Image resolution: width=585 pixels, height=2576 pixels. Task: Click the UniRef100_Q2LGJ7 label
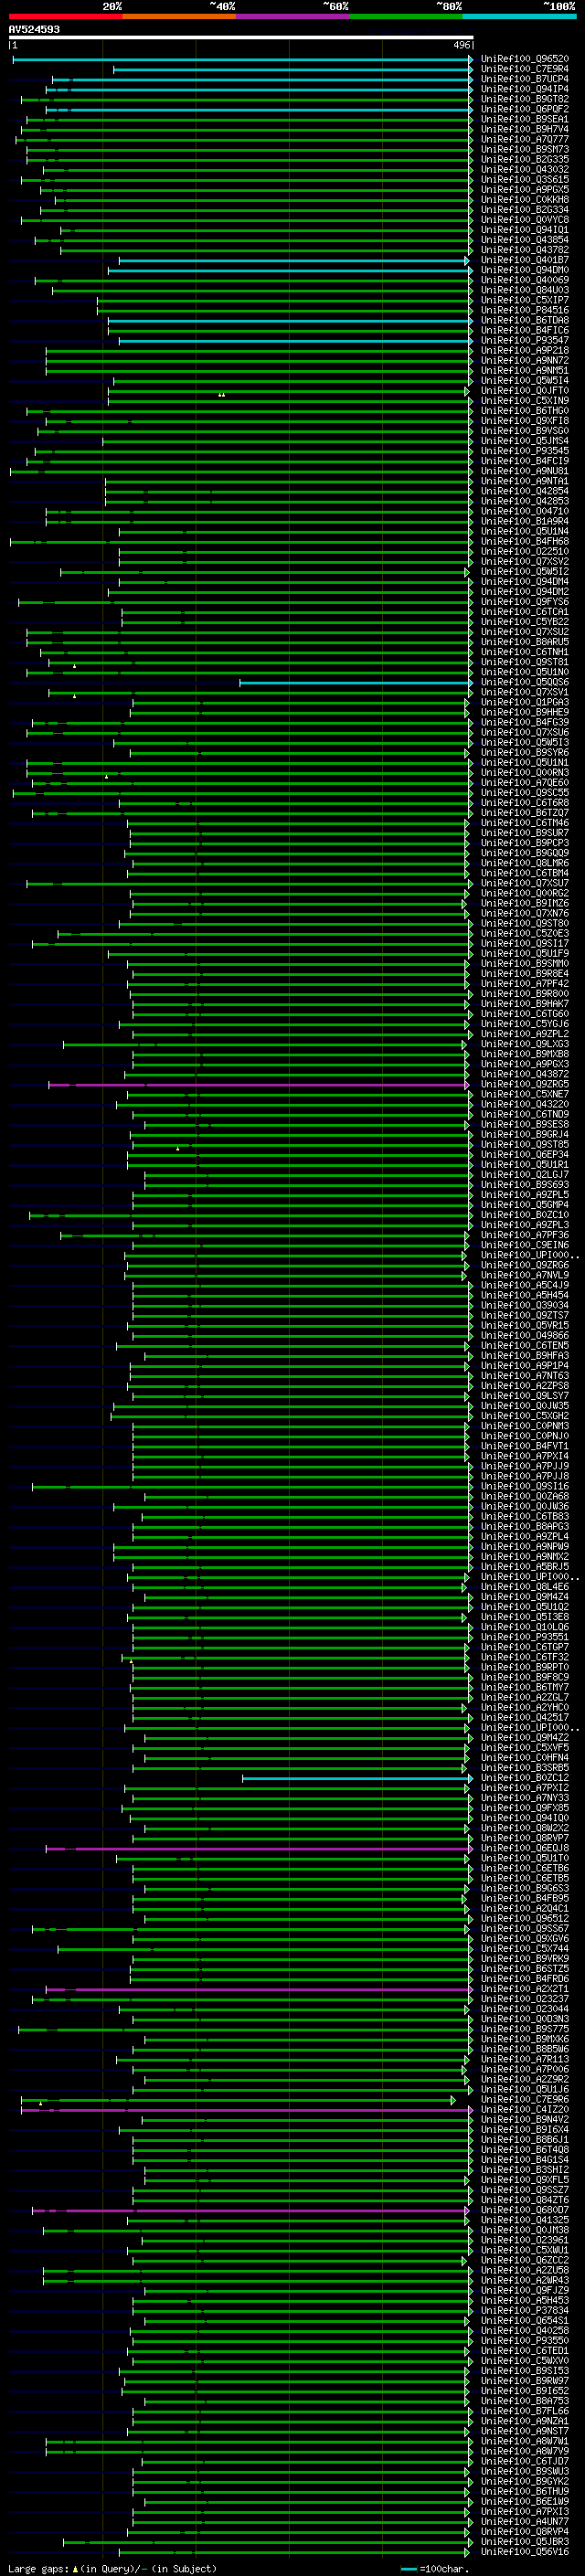pyautogui.click(x=524, y=1175)
